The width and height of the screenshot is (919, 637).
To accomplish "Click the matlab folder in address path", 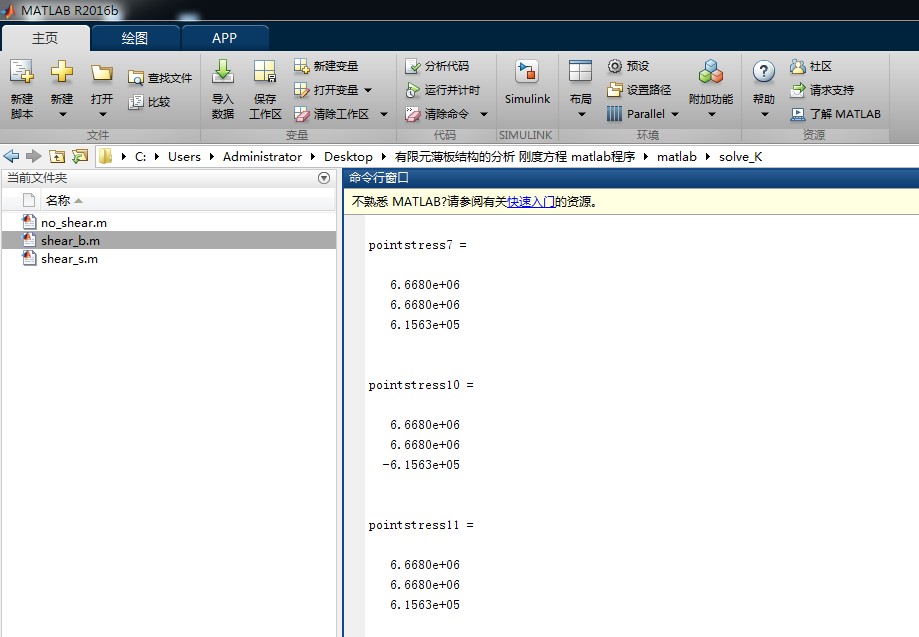I will pos(677,156).
